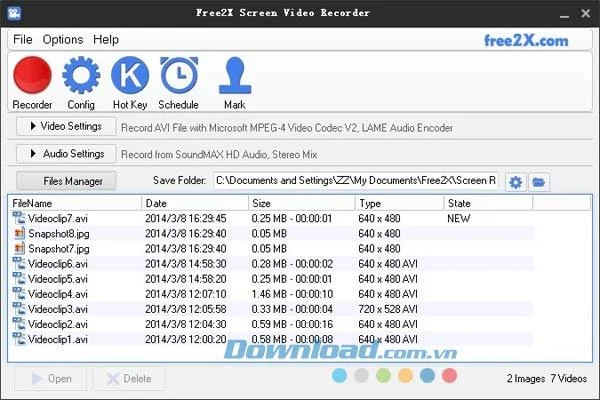This screenshot has height=400, width=600.
Task: Click the Mark stamp icon
Action: pos(235,75)
